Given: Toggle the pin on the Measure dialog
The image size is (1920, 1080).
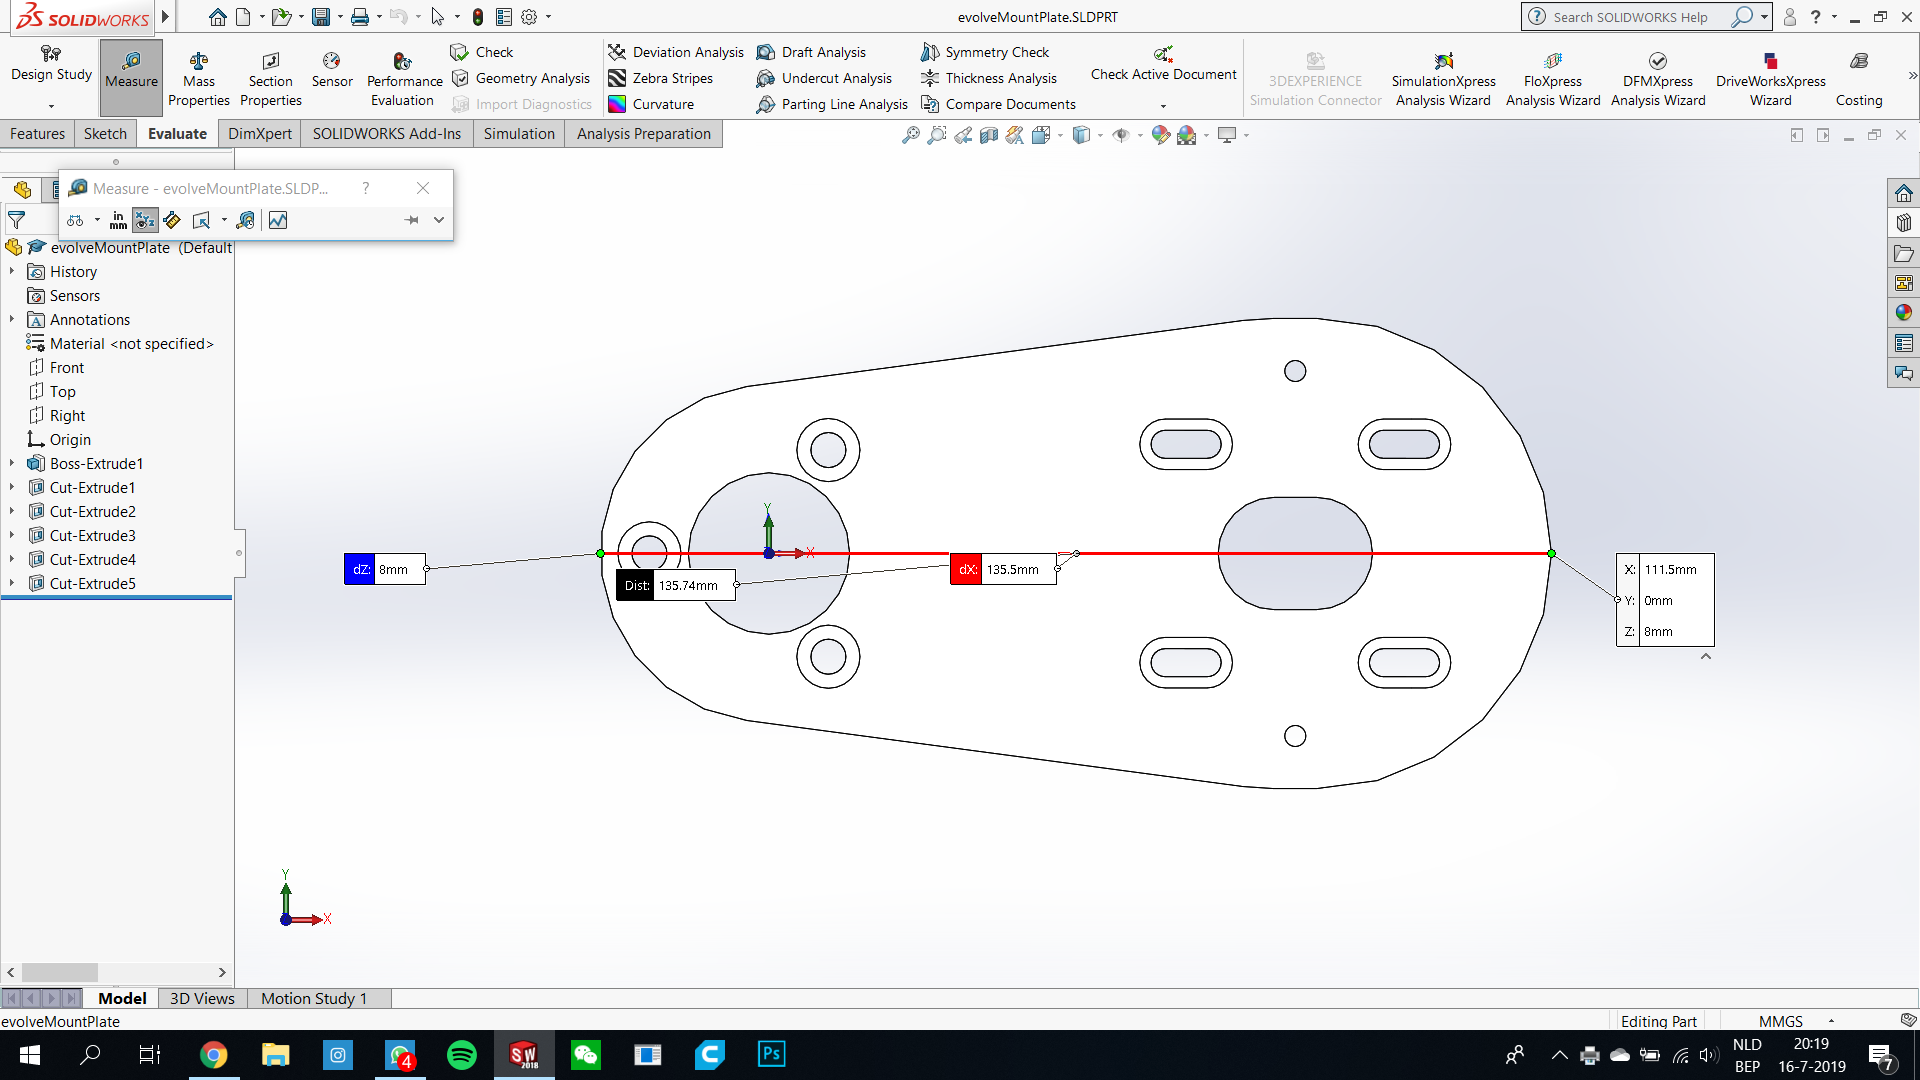Looking at the screenshot, I should tap(411, 220).
